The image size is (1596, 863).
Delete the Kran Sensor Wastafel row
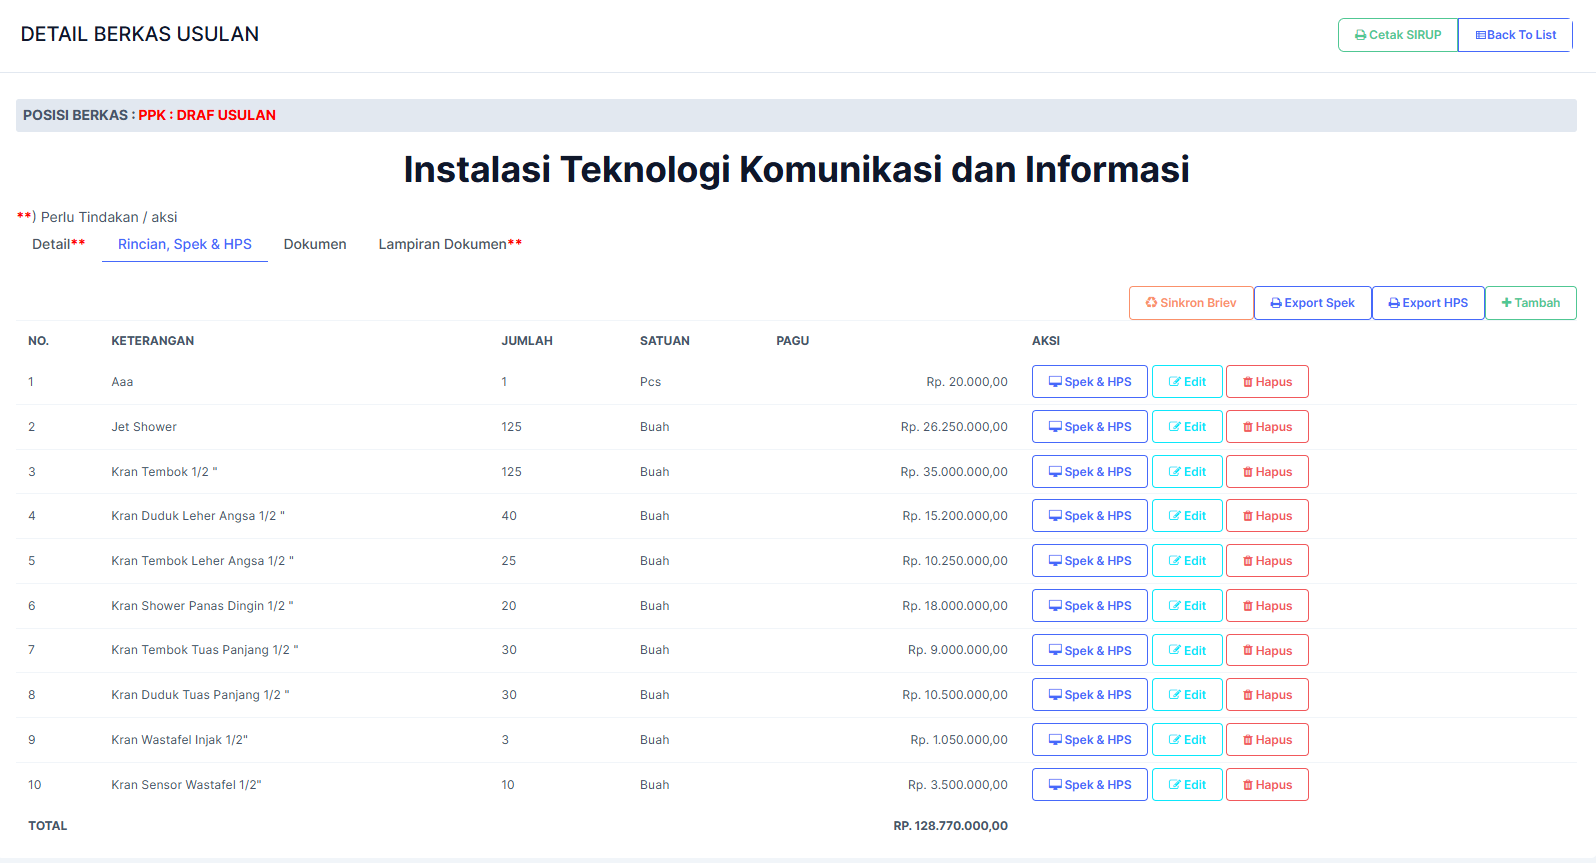pyautogui.click(x=1267, y=785)
